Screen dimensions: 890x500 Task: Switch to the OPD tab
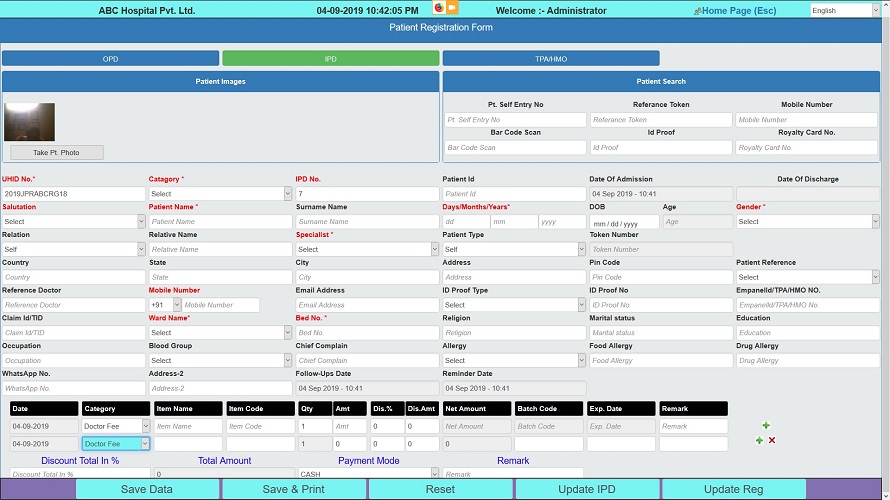tap(110, 59)
